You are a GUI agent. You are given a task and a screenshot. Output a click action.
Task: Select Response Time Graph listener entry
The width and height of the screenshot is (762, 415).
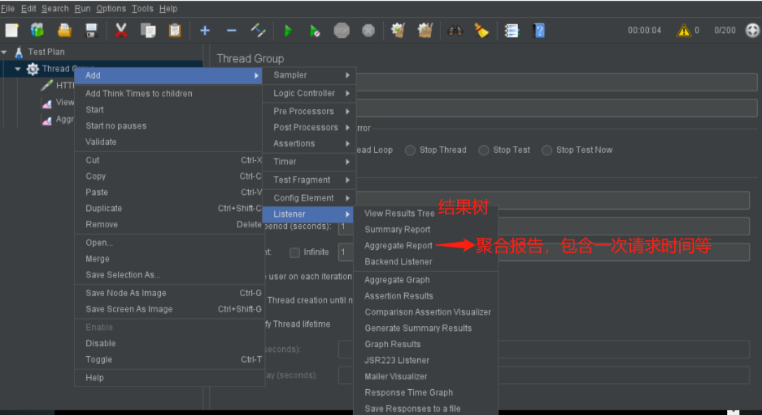[x=408, y=392]
